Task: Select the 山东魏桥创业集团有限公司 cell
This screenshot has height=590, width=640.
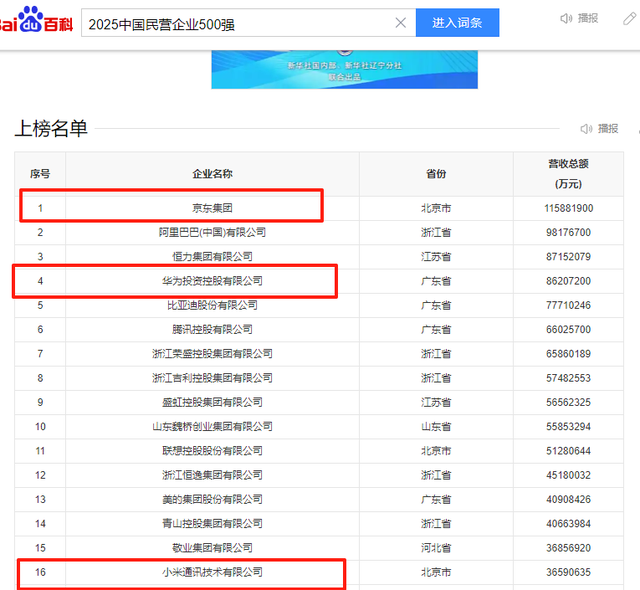Action: (x=212, y=427)
